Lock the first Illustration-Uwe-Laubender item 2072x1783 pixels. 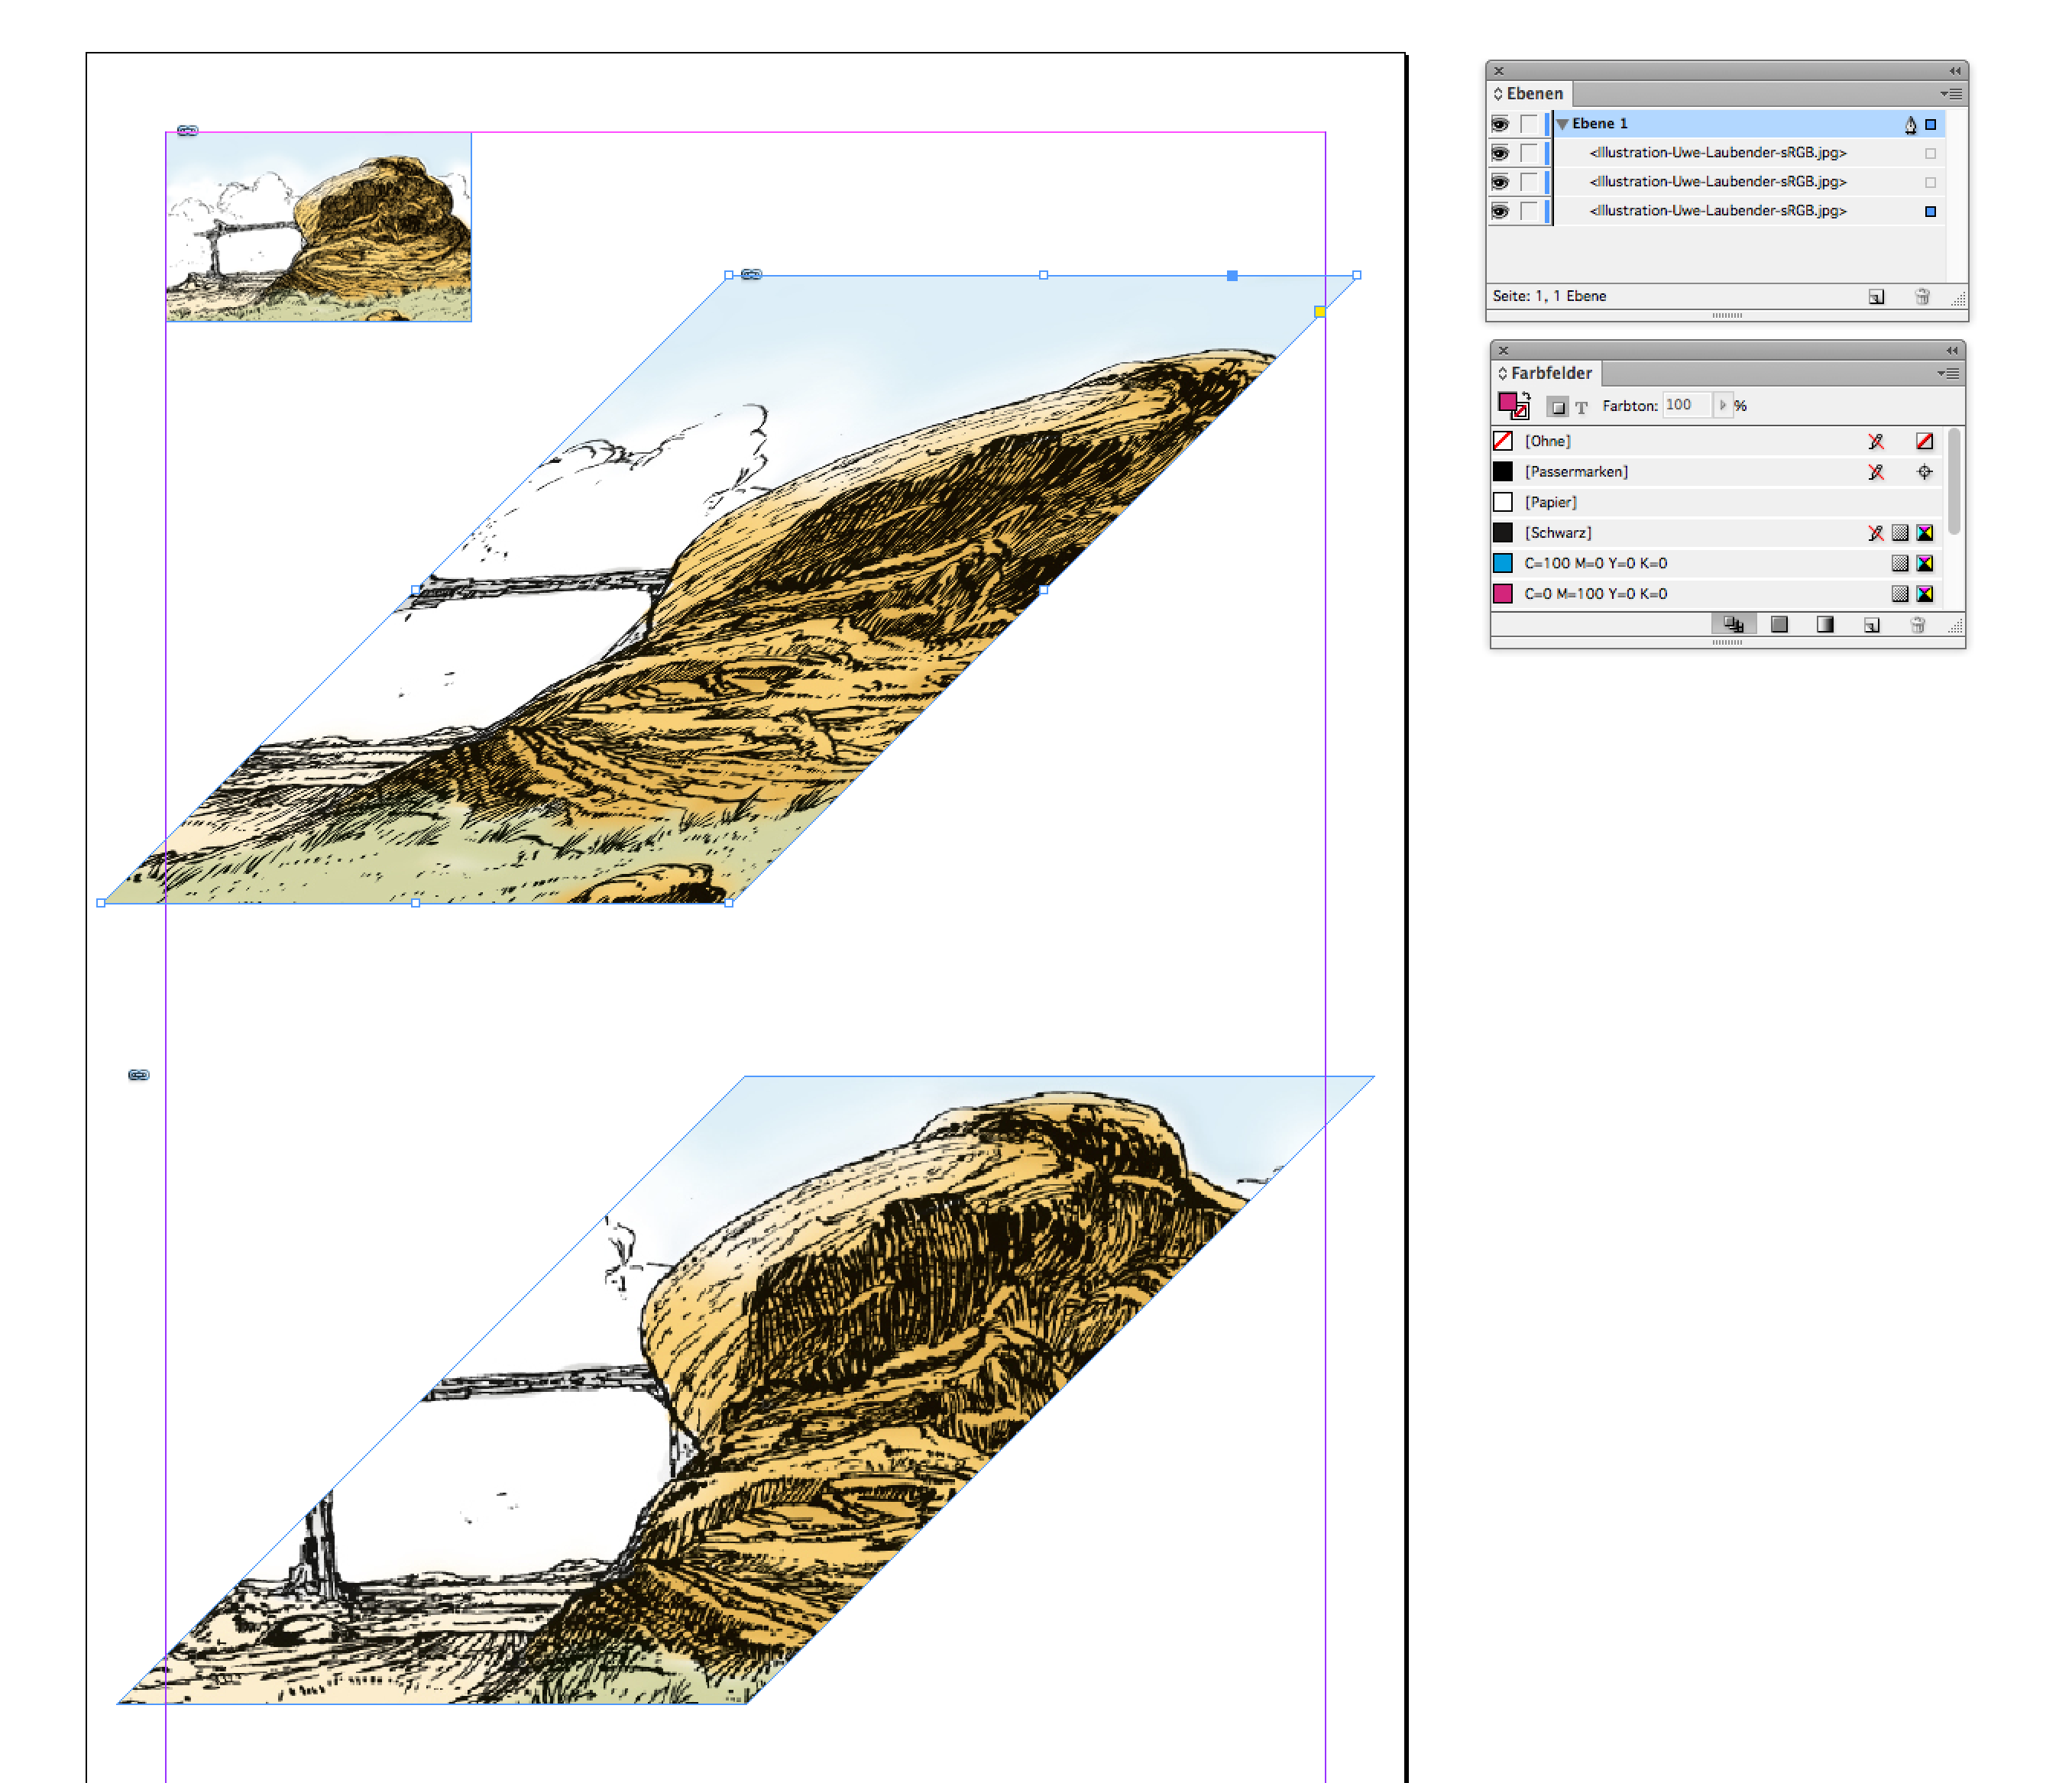pos(1528,153)
